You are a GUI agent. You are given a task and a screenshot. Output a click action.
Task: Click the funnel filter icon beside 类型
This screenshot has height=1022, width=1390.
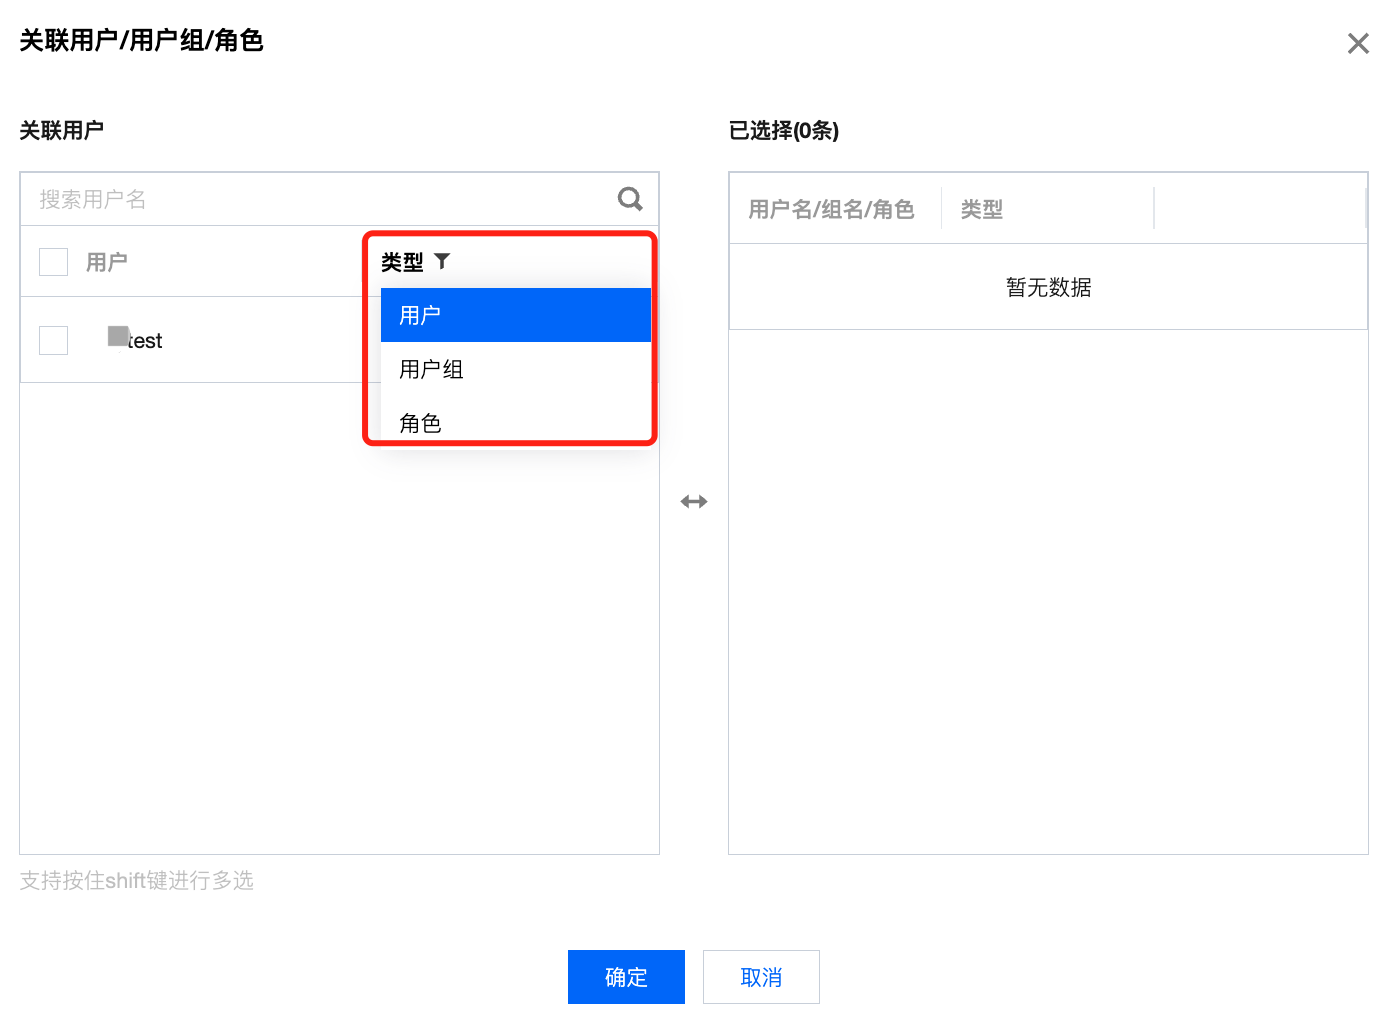[442, 261]
